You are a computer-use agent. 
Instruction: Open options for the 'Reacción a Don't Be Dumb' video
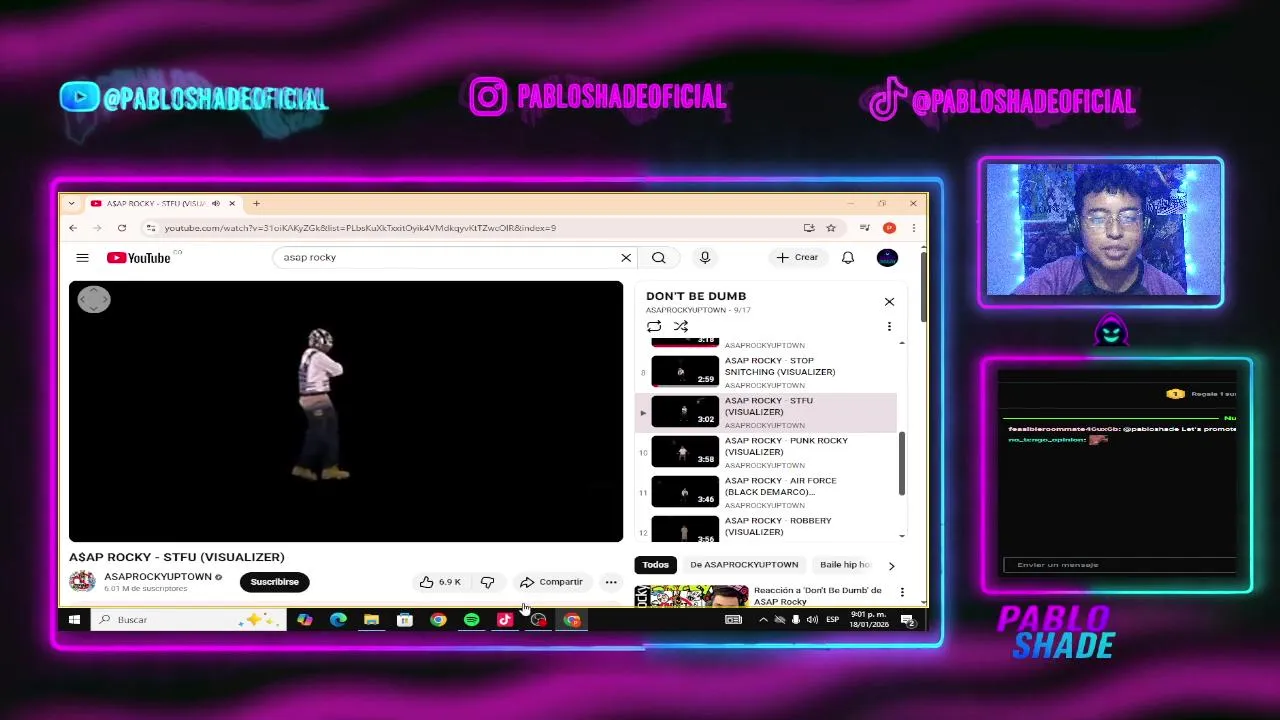pos(902,592)
